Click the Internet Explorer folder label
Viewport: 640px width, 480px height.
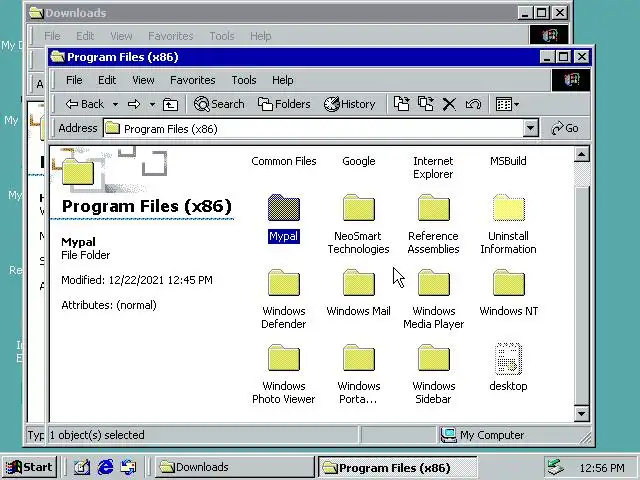(x=433, y=167)
